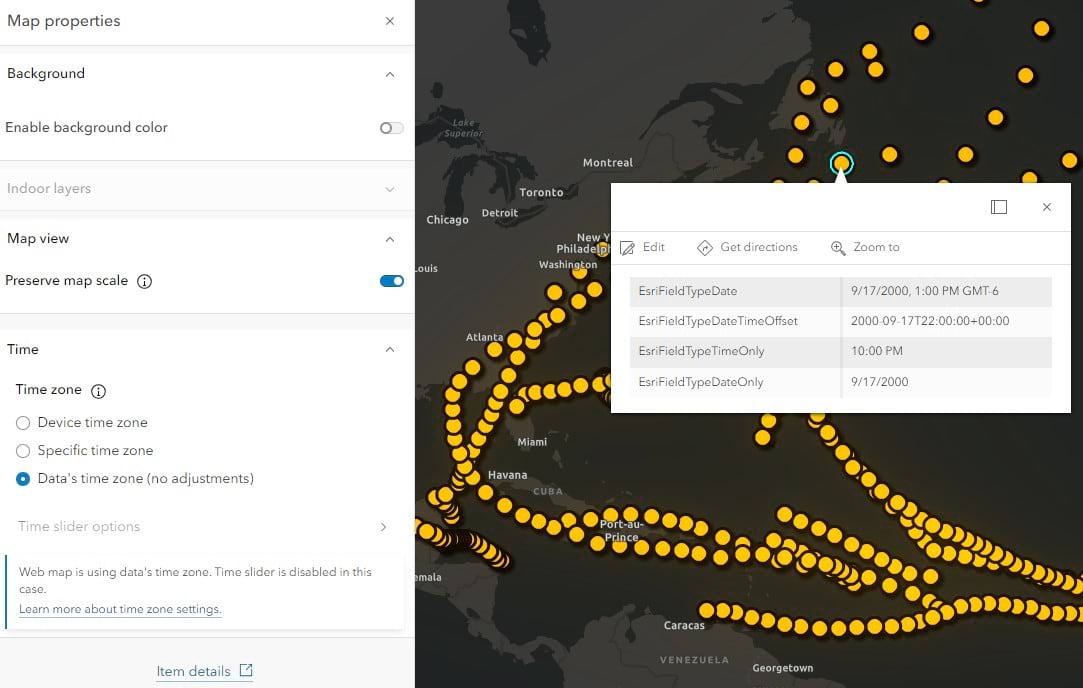The width and height of the screenshot is (1083, 688).
Task: Turn off Preserve map scale toggle
Action: click(391, 281)
